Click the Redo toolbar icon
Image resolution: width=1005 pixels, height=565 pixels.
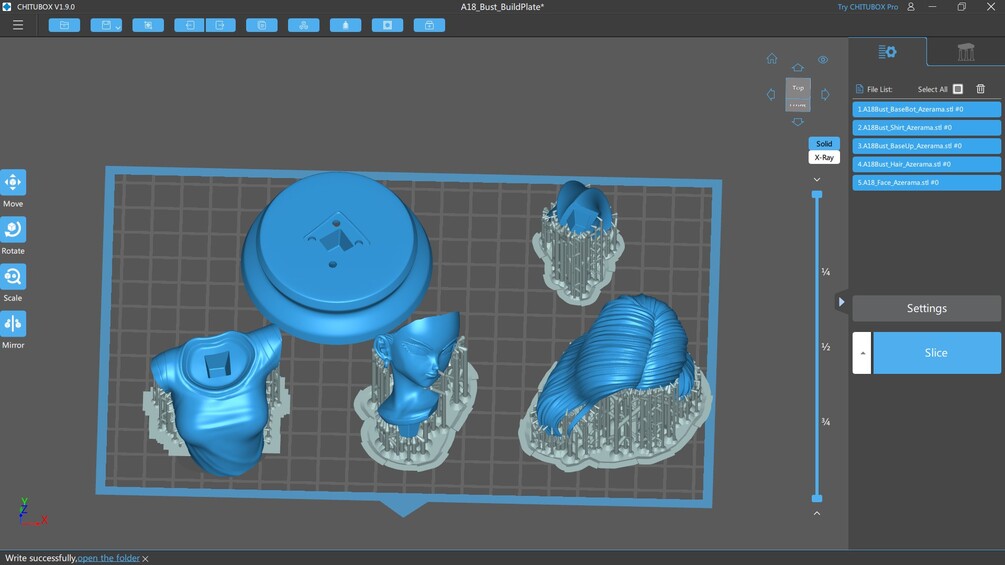[220, 26]
